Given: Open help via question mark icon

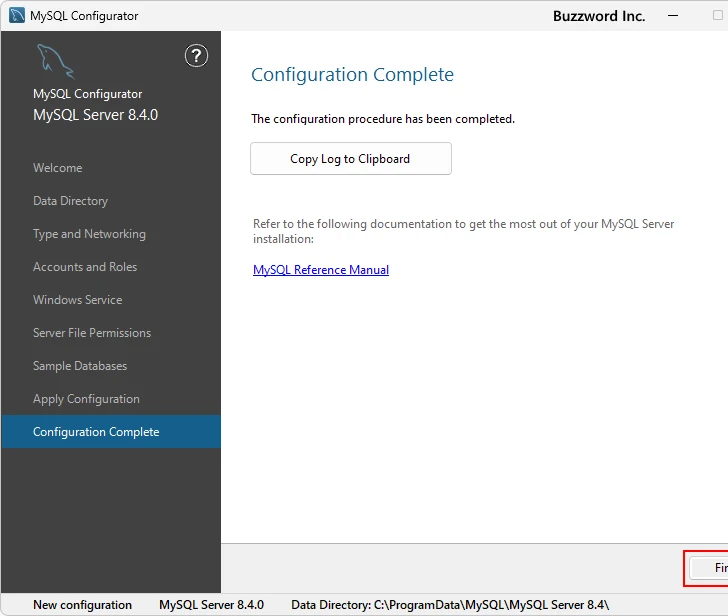Looking at the screenshot, I should coord(196,56).
